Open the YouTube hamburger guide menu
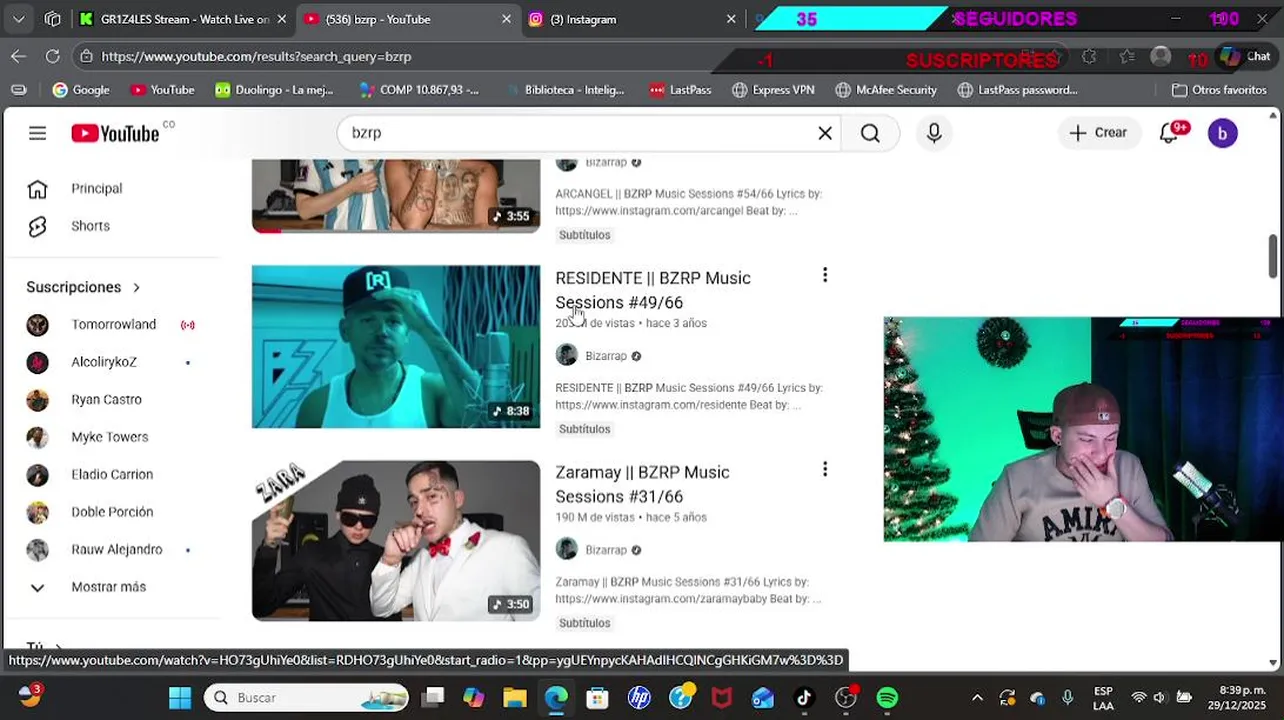Image resolution: width=1284 pixels, height=720 pixels. point(37,133)
